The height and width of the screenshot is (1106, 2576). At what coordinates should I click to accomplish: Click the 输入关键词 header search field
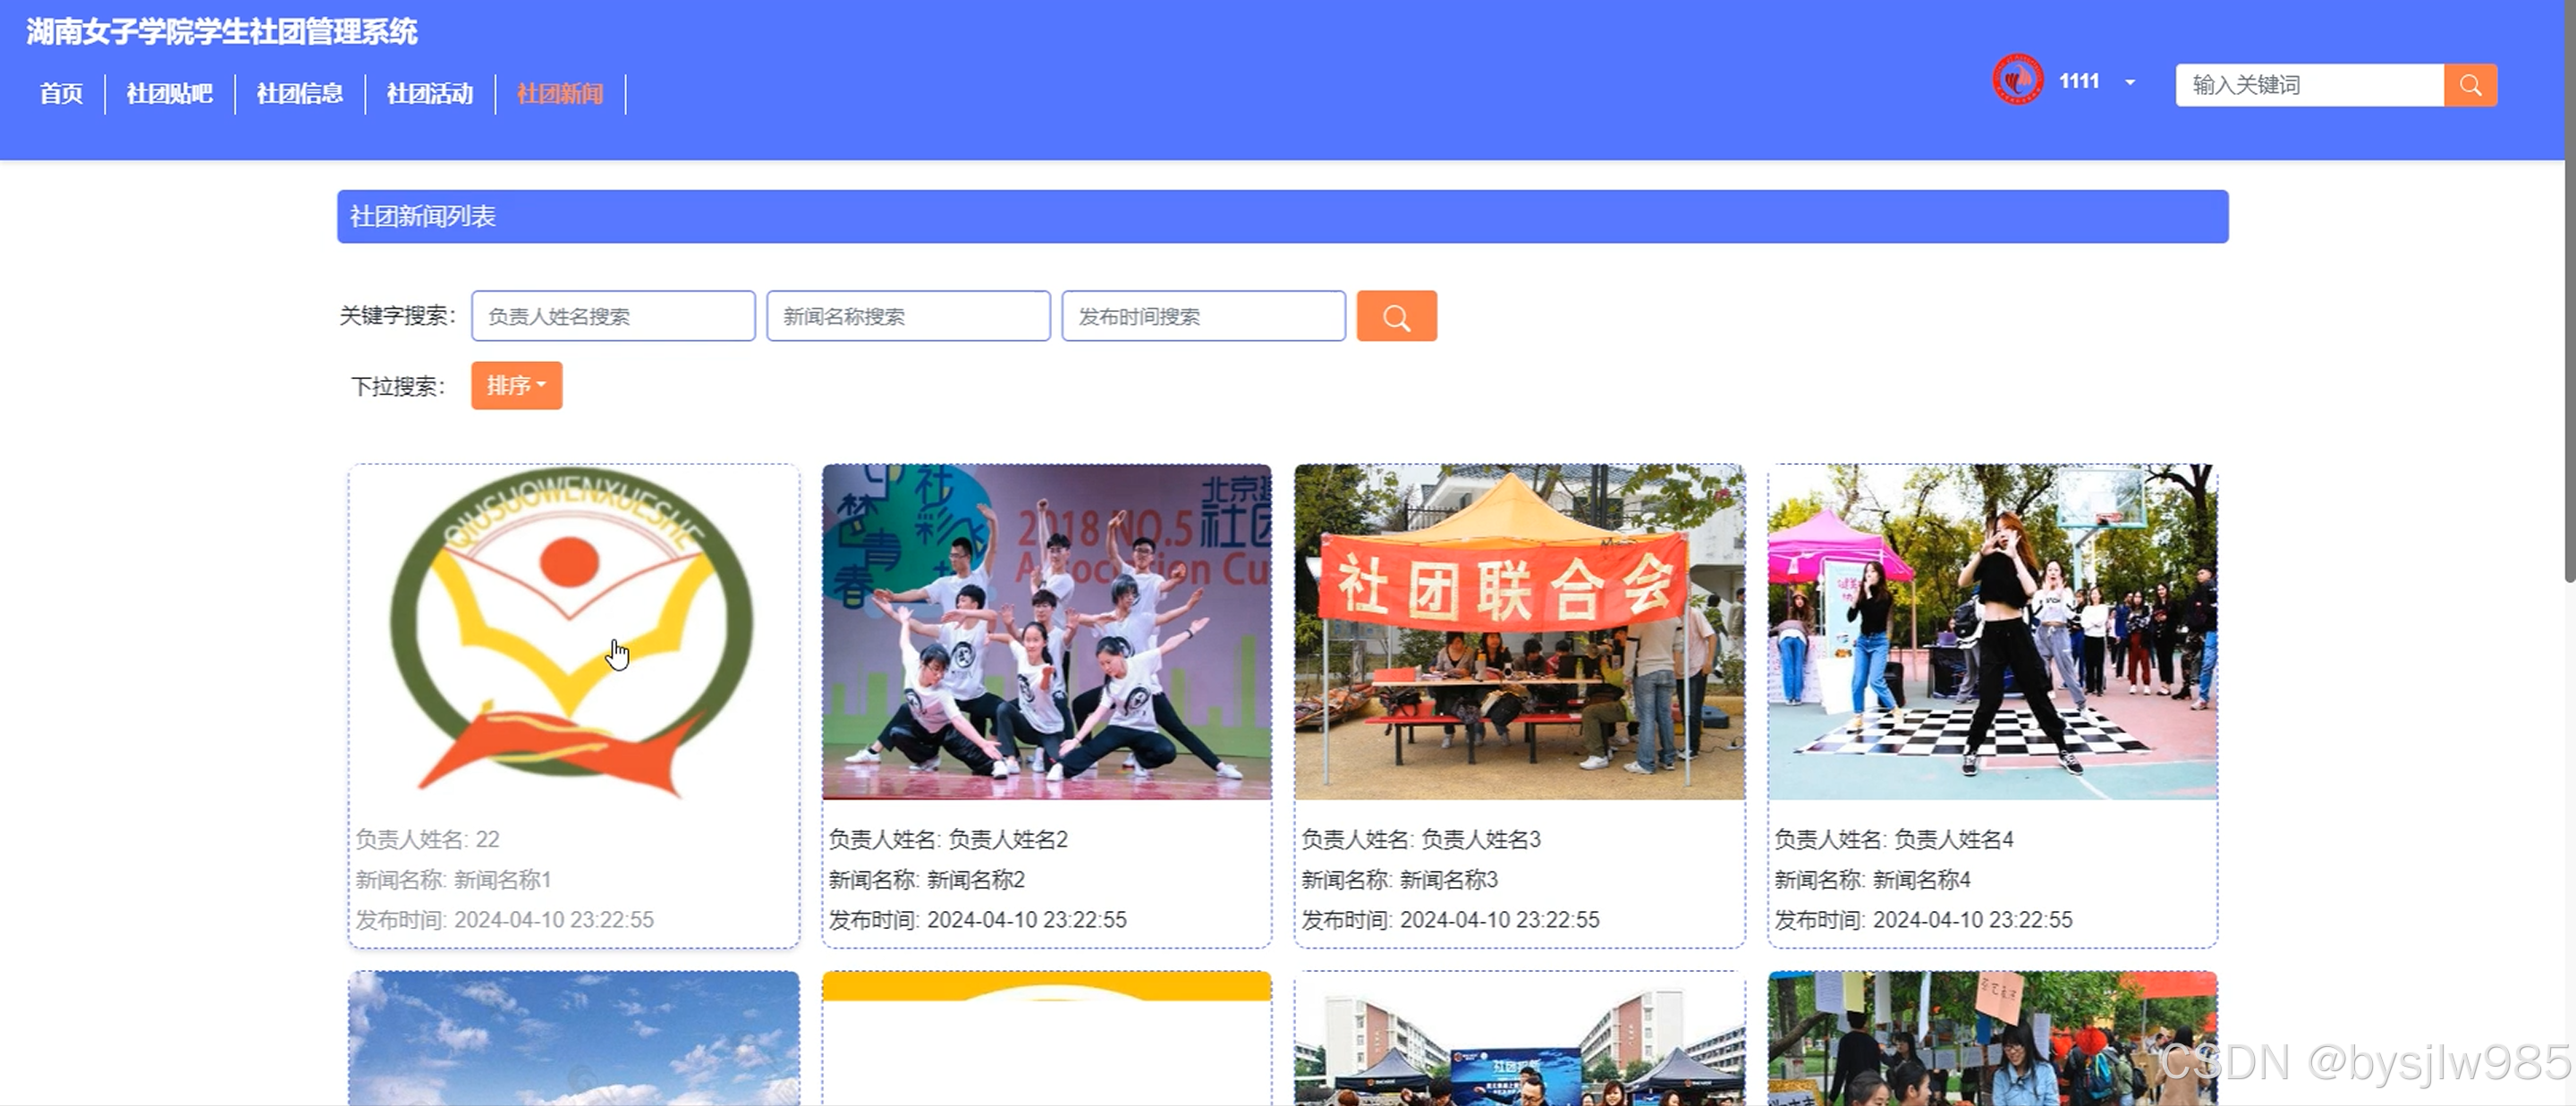point(2310,85)
